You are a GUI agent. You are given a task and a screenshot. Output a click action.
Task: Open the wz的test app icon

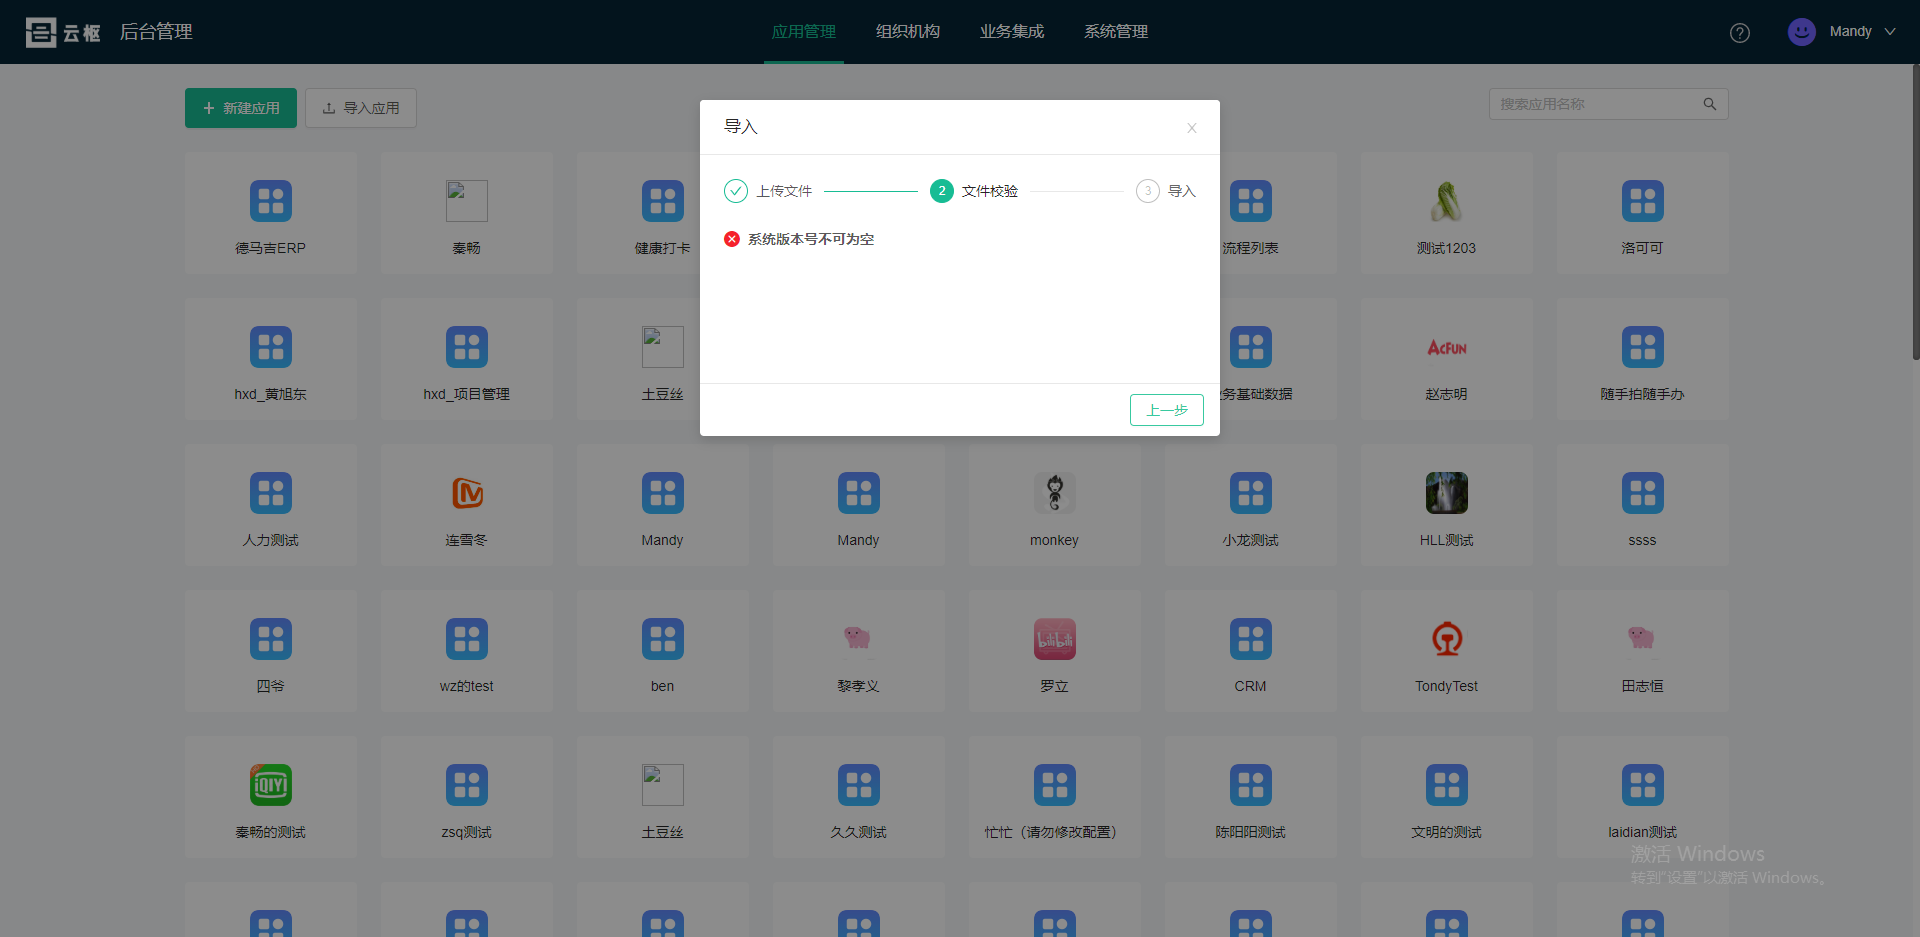coord(467,639)
